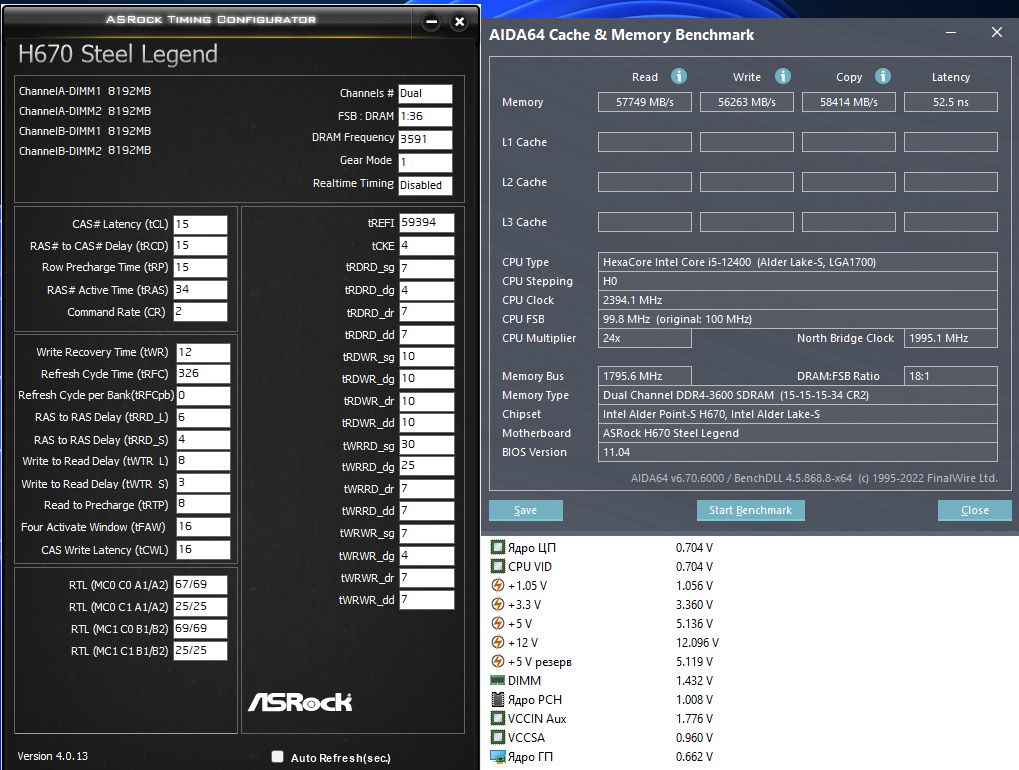Click the BIOS Version 11.04 field
The height and width of the screenshot is (770, 1019).
tap(797, 452)
